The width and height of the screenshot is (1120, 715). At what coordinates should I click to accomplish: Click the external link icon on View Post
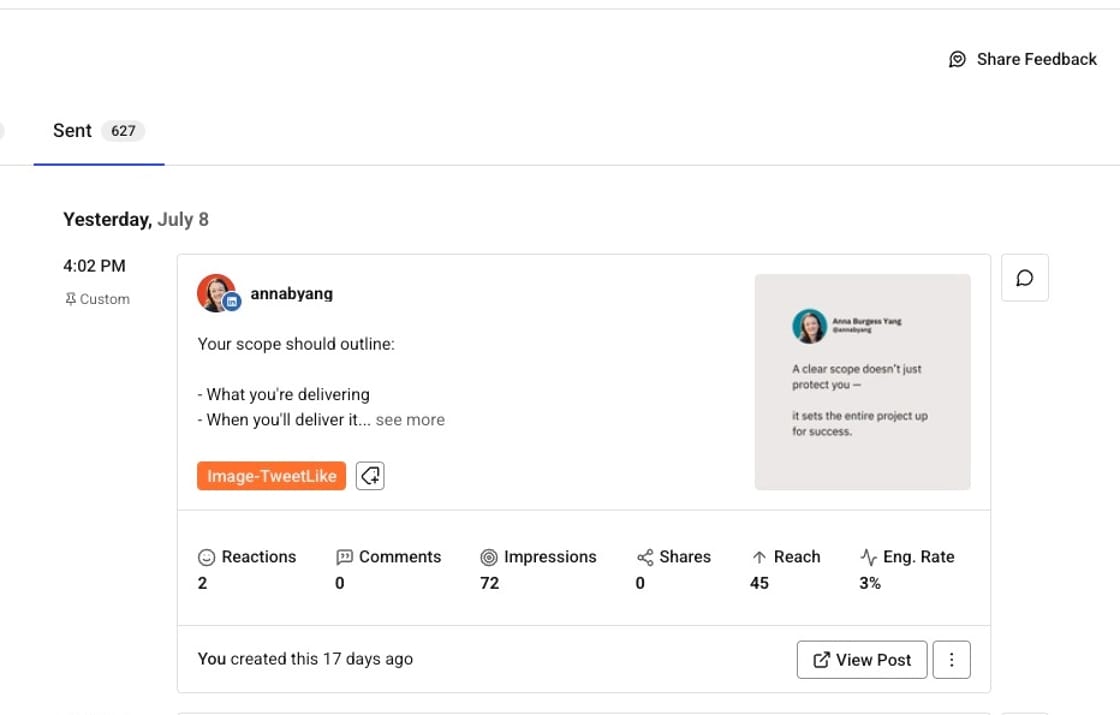824,660
